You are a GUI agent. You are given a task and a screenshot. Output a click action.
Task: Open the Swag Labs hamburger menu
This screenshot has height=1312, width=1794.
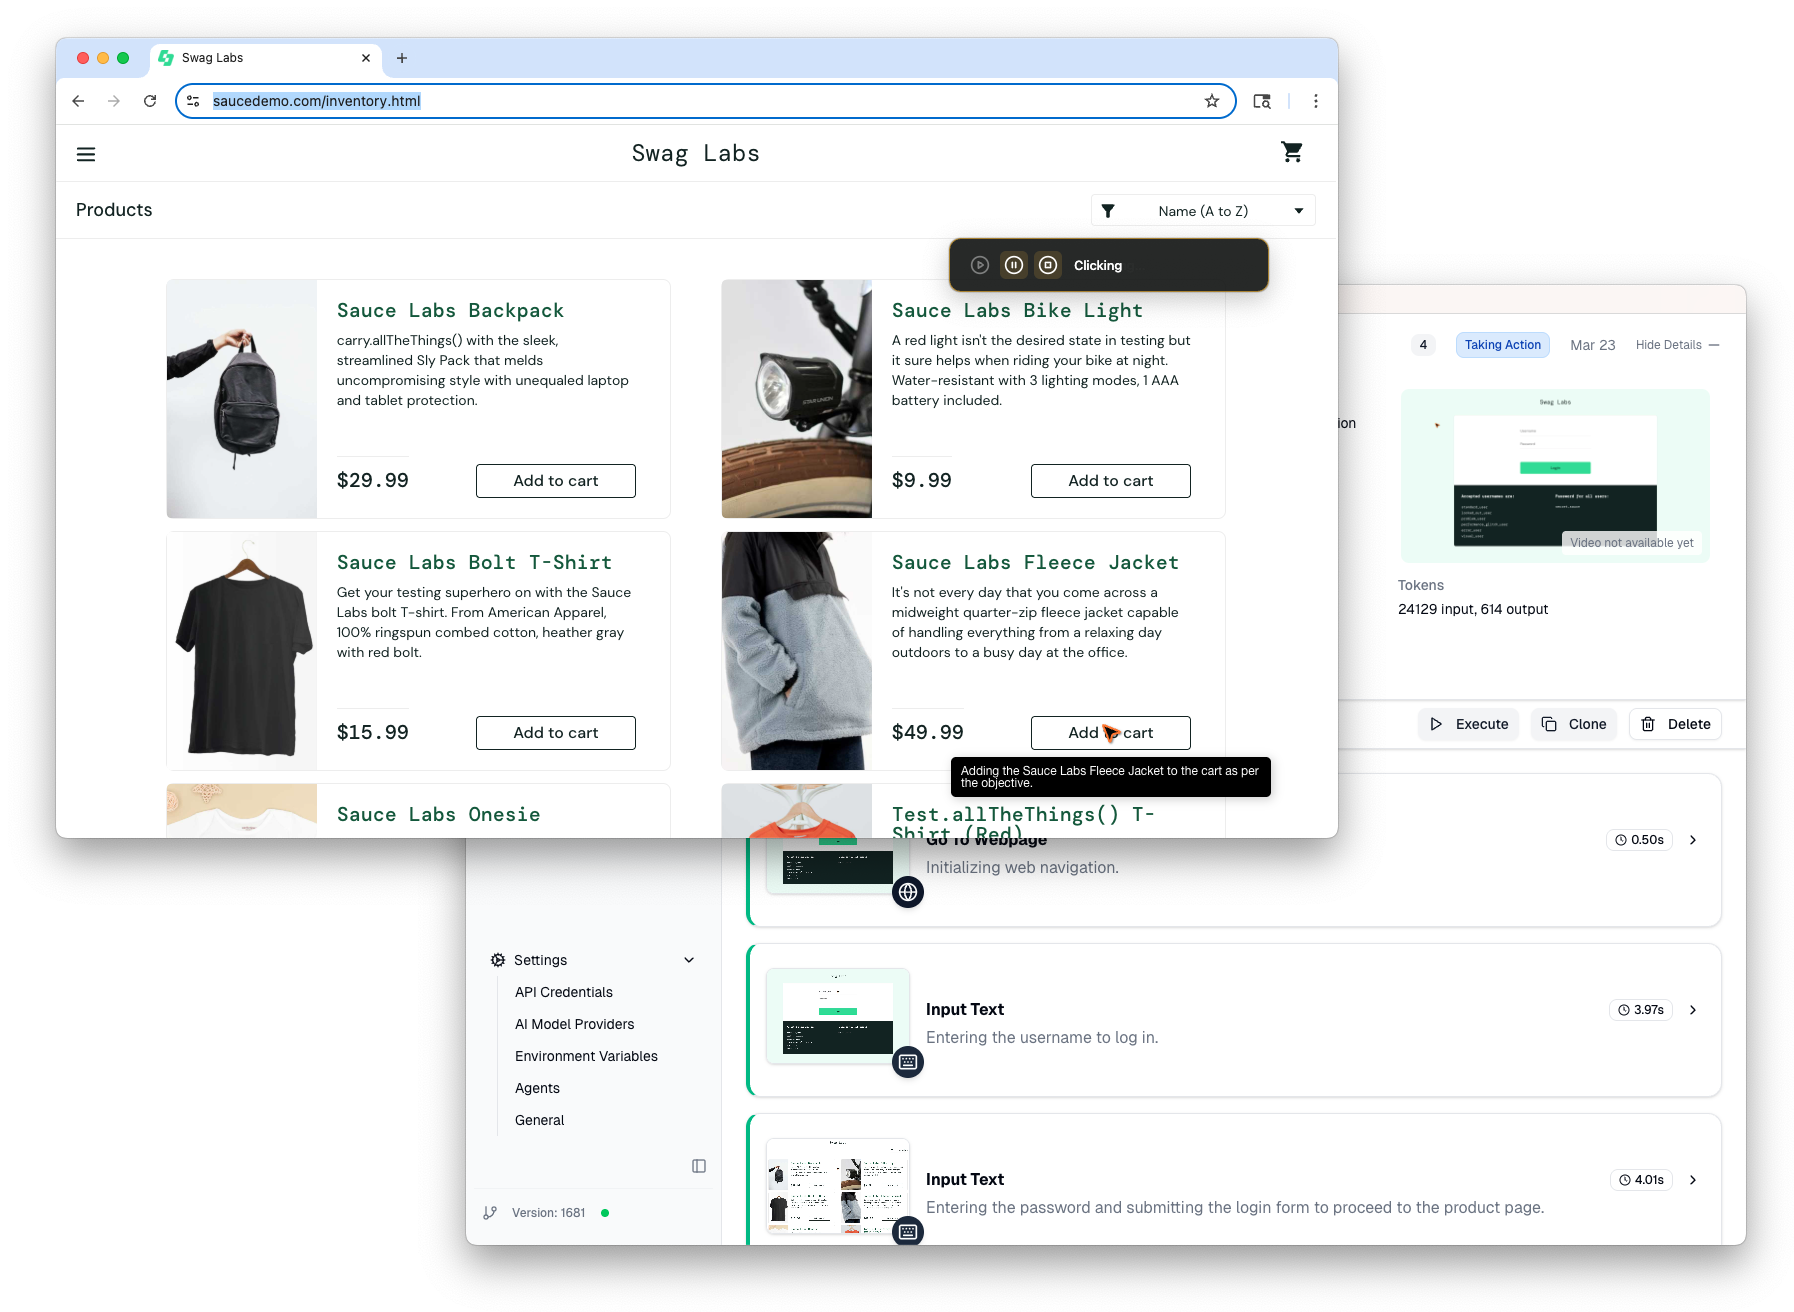tap(86, 153)
